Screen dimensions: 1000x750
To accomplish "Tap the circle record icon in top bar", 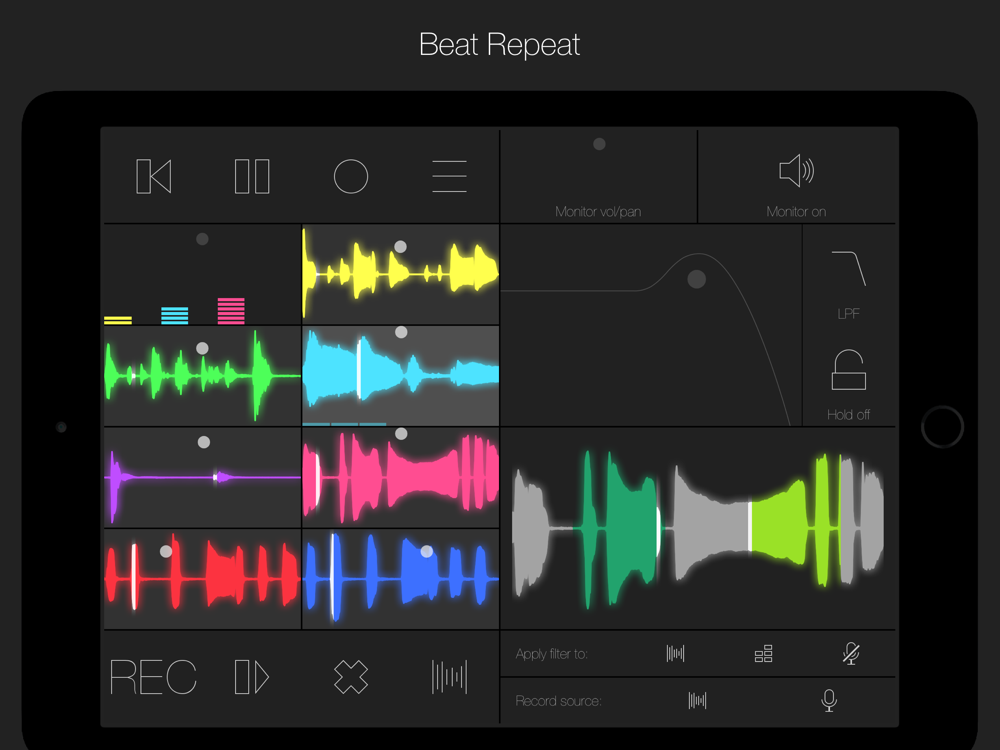I will (x=351, y=176).
